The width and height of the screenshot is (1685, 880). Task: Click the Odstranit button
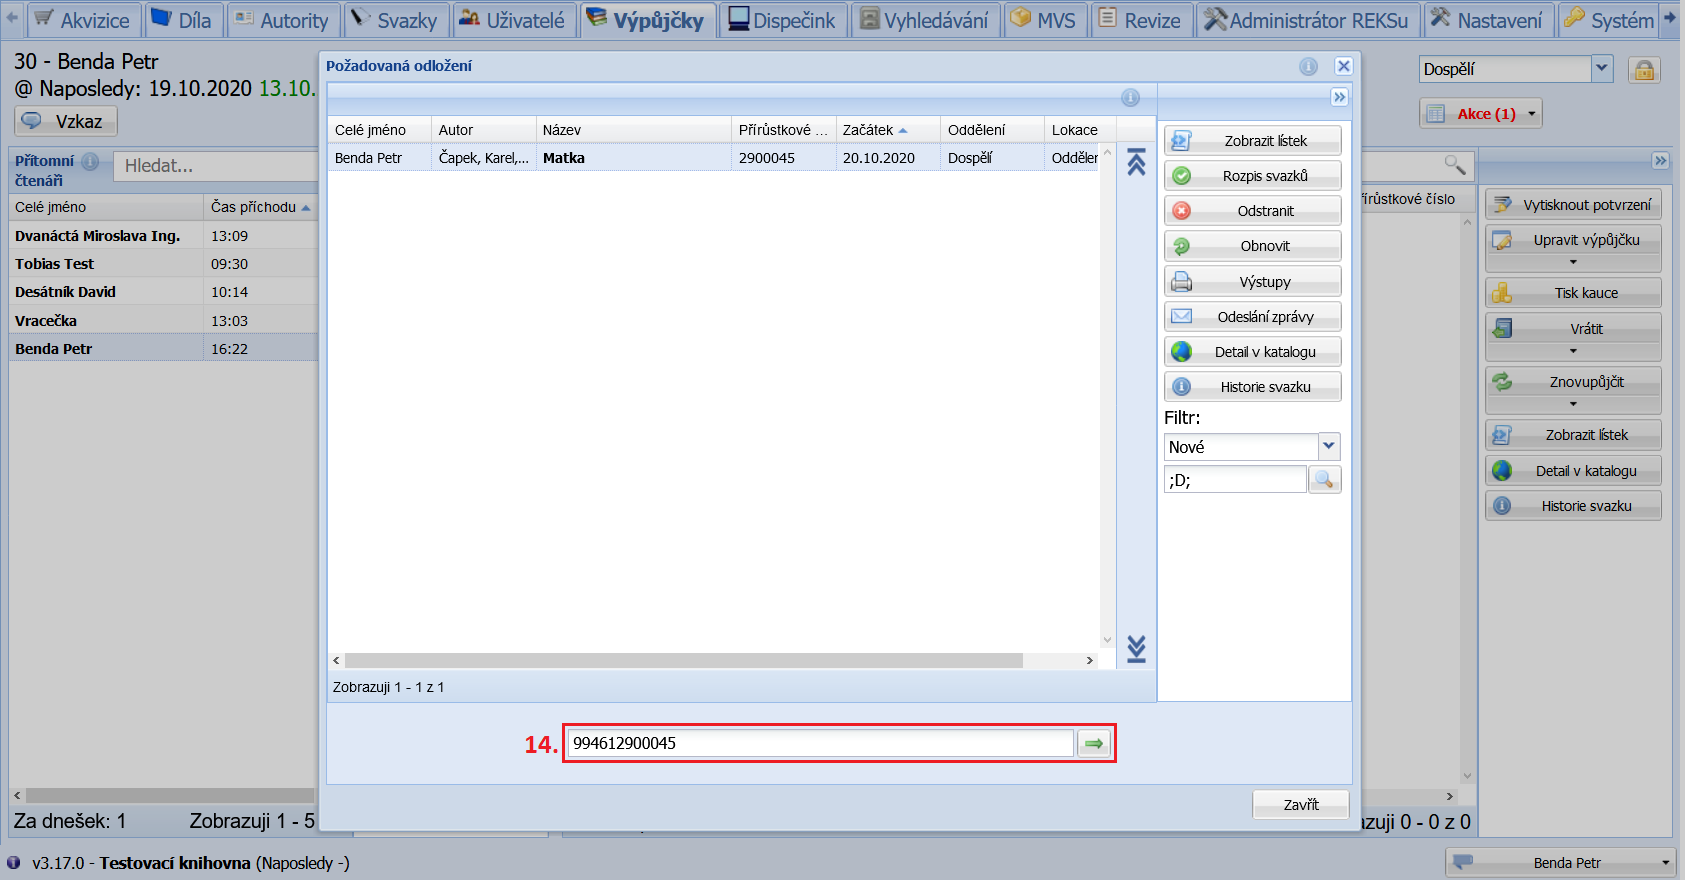tap(1252, 211)
